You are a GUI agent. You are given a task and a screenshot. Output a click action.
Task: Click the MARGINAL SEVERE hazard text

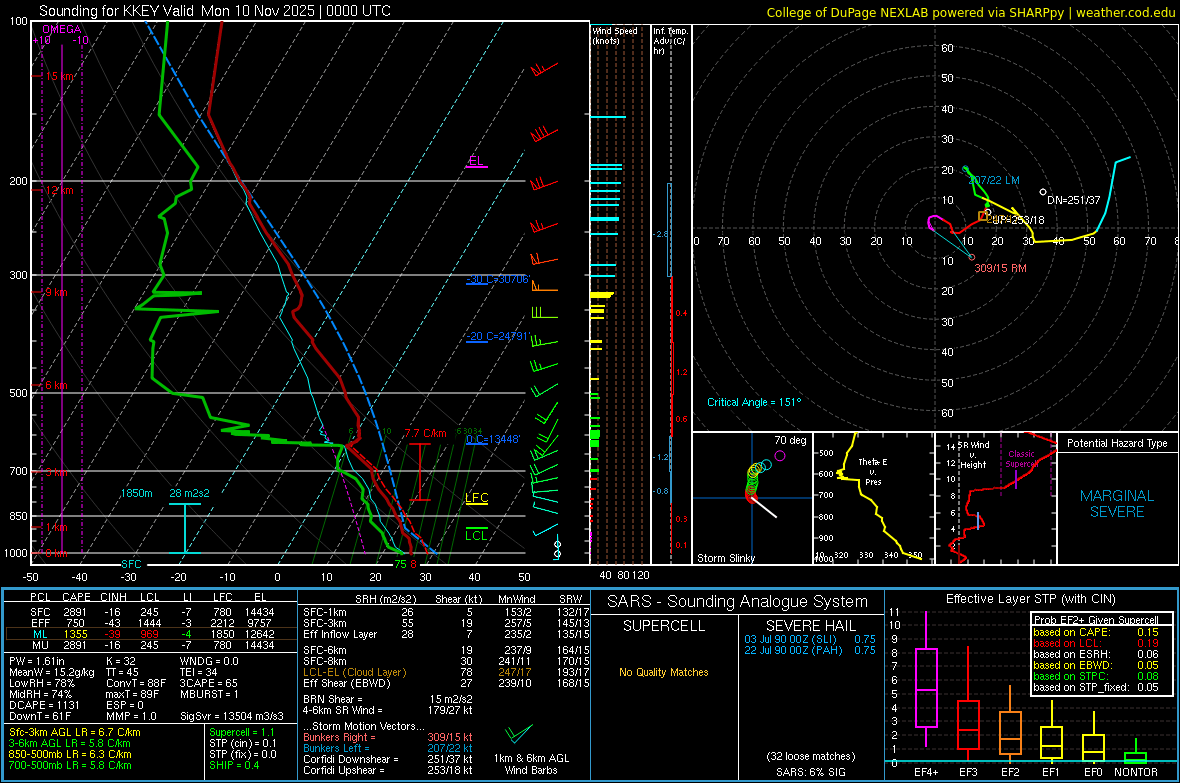1117,504
